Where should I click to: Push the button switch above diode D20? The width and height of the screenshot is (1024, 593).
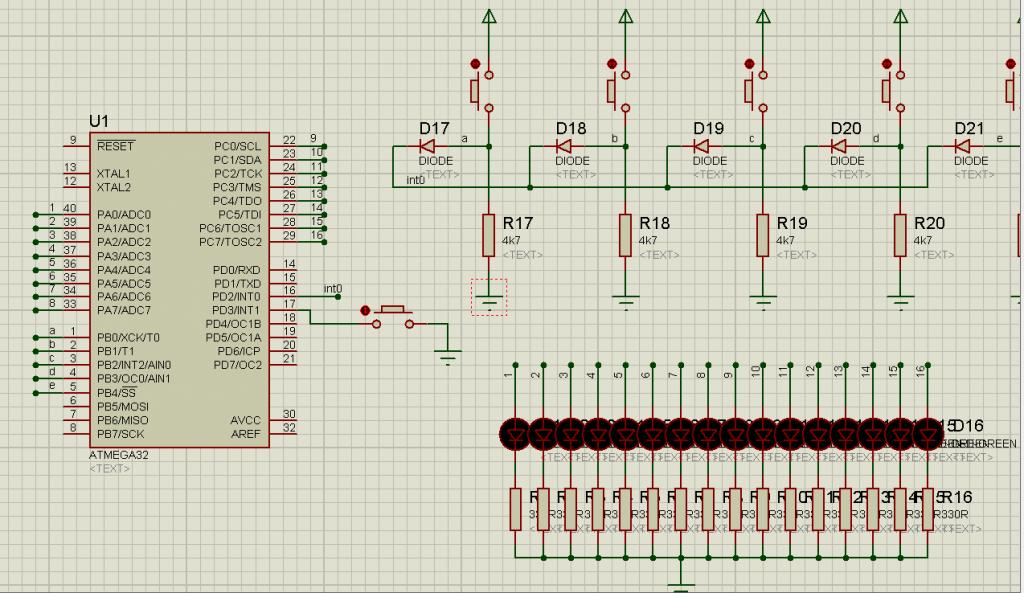point(893,91)
